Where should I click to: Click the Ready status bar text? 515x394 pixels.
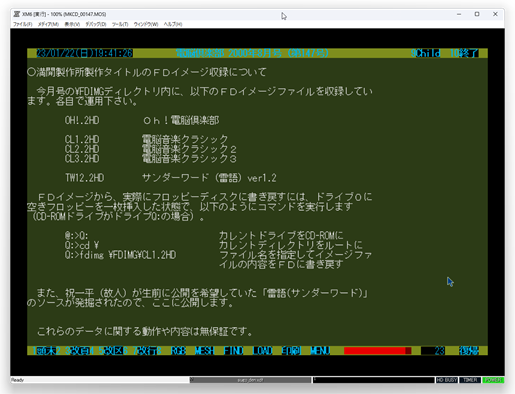point(17,380)
